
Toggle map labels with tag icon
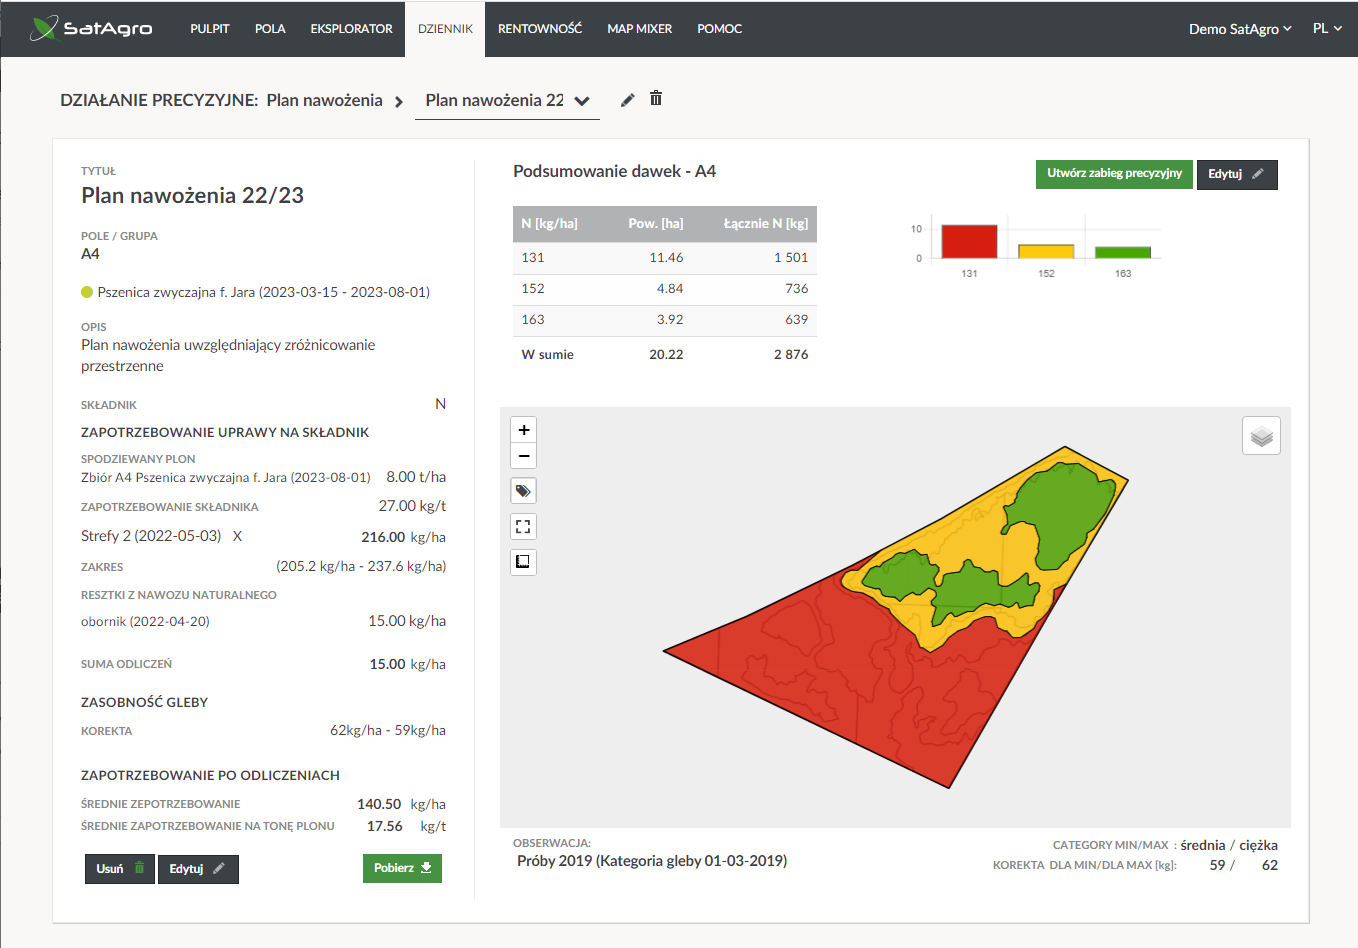[x=523, y=491]
